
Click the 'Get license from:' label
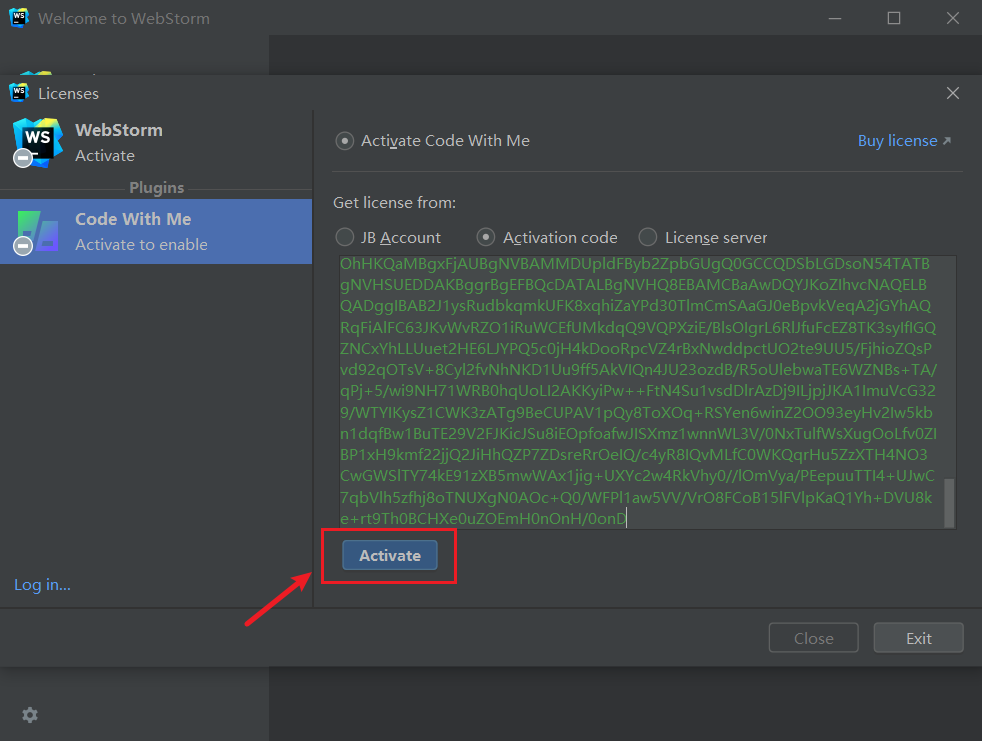(395, 203)
